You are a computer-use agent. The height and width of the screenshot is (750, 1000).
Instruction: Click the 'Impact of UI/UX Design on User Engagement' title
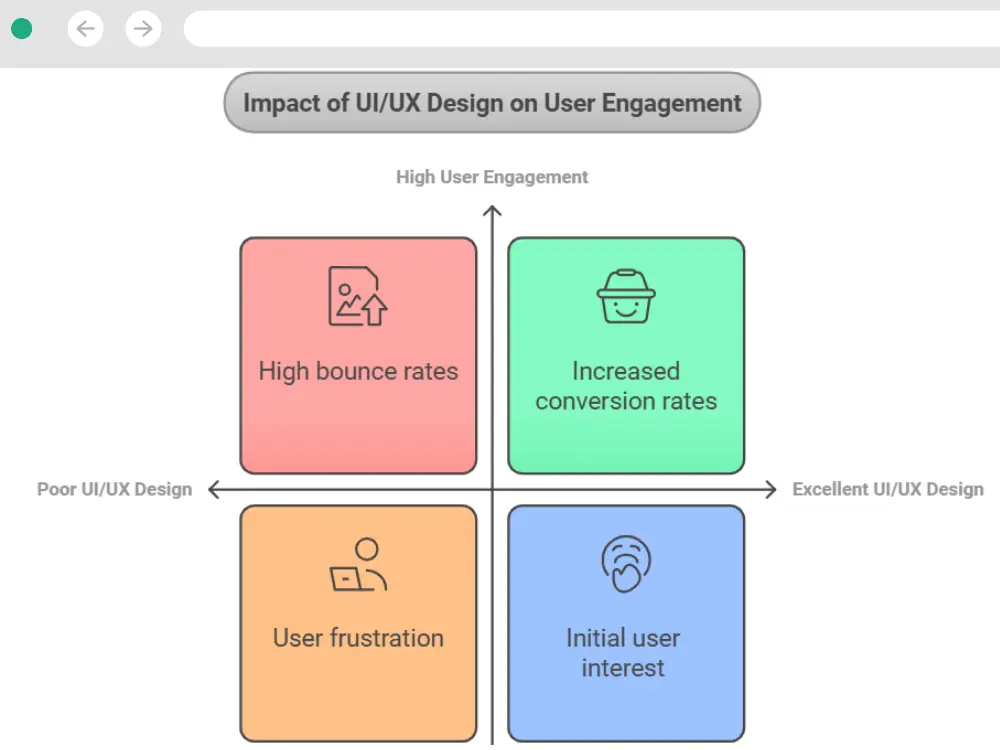coord(492,103)
